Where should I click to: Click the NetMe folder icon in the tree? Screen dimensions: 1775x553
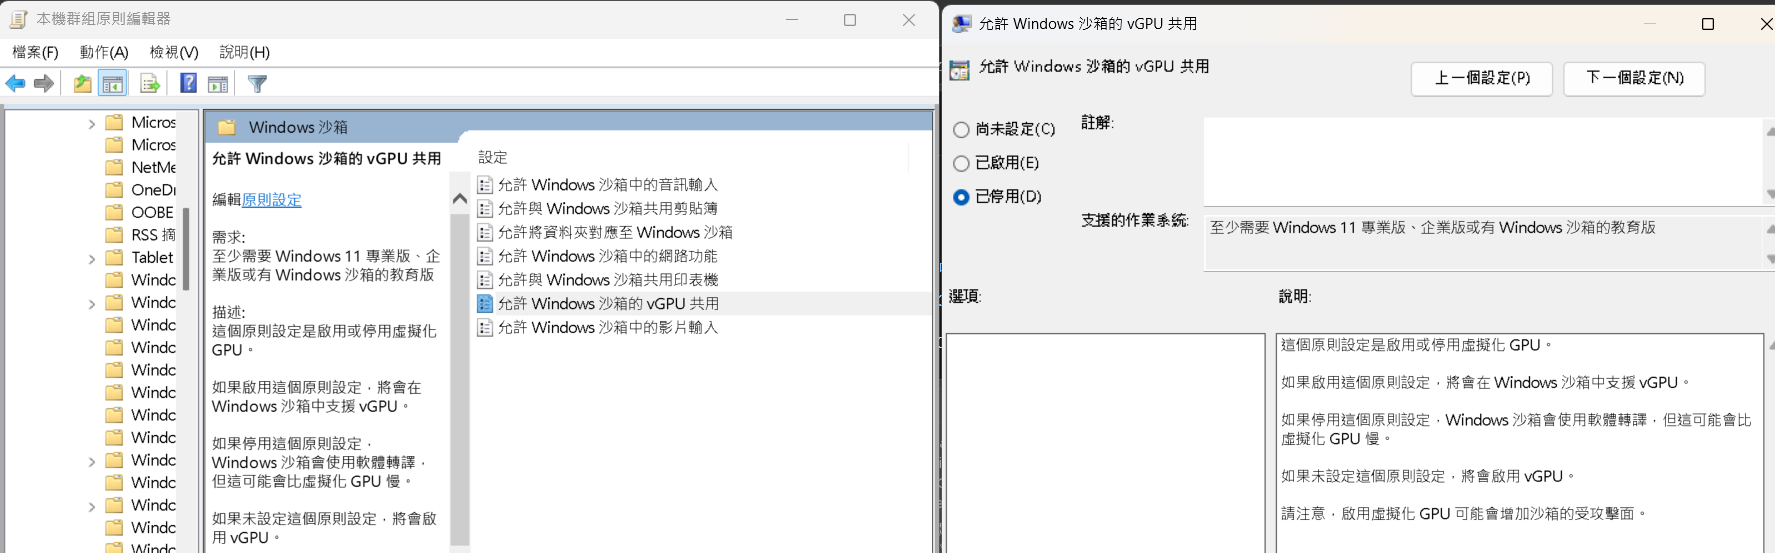pyautogui.click(x=115, y=167)
